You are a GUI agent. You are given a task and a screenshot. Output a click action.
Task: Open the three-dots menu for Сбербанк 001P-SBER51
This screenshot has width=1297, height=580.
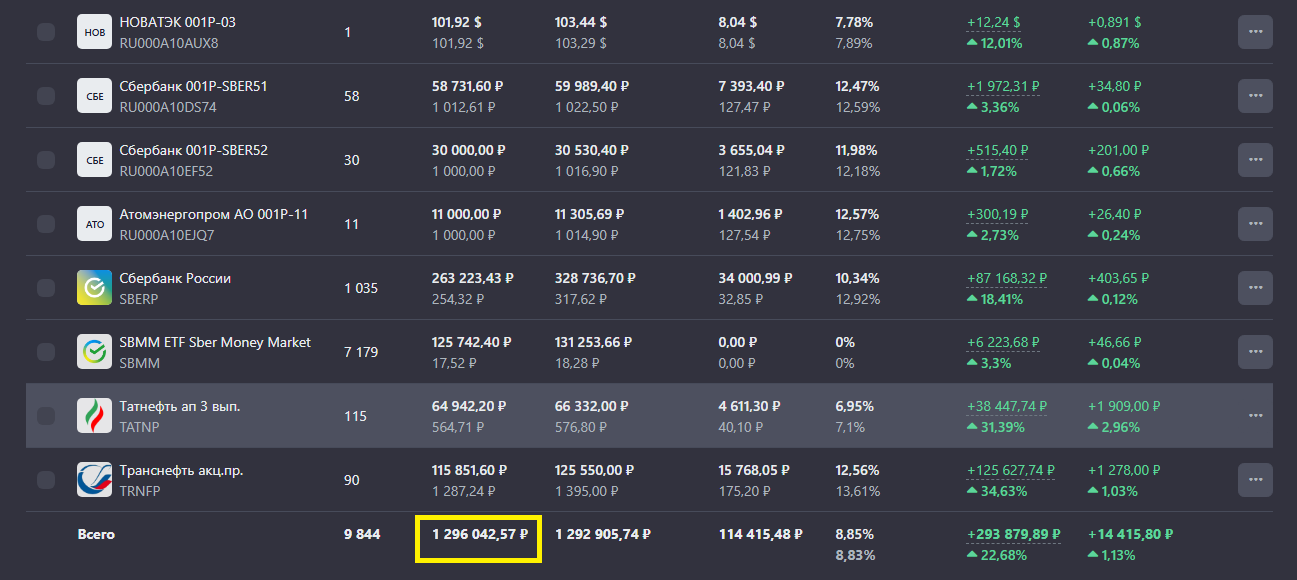pyautogui.click(x=1255, y=96)
